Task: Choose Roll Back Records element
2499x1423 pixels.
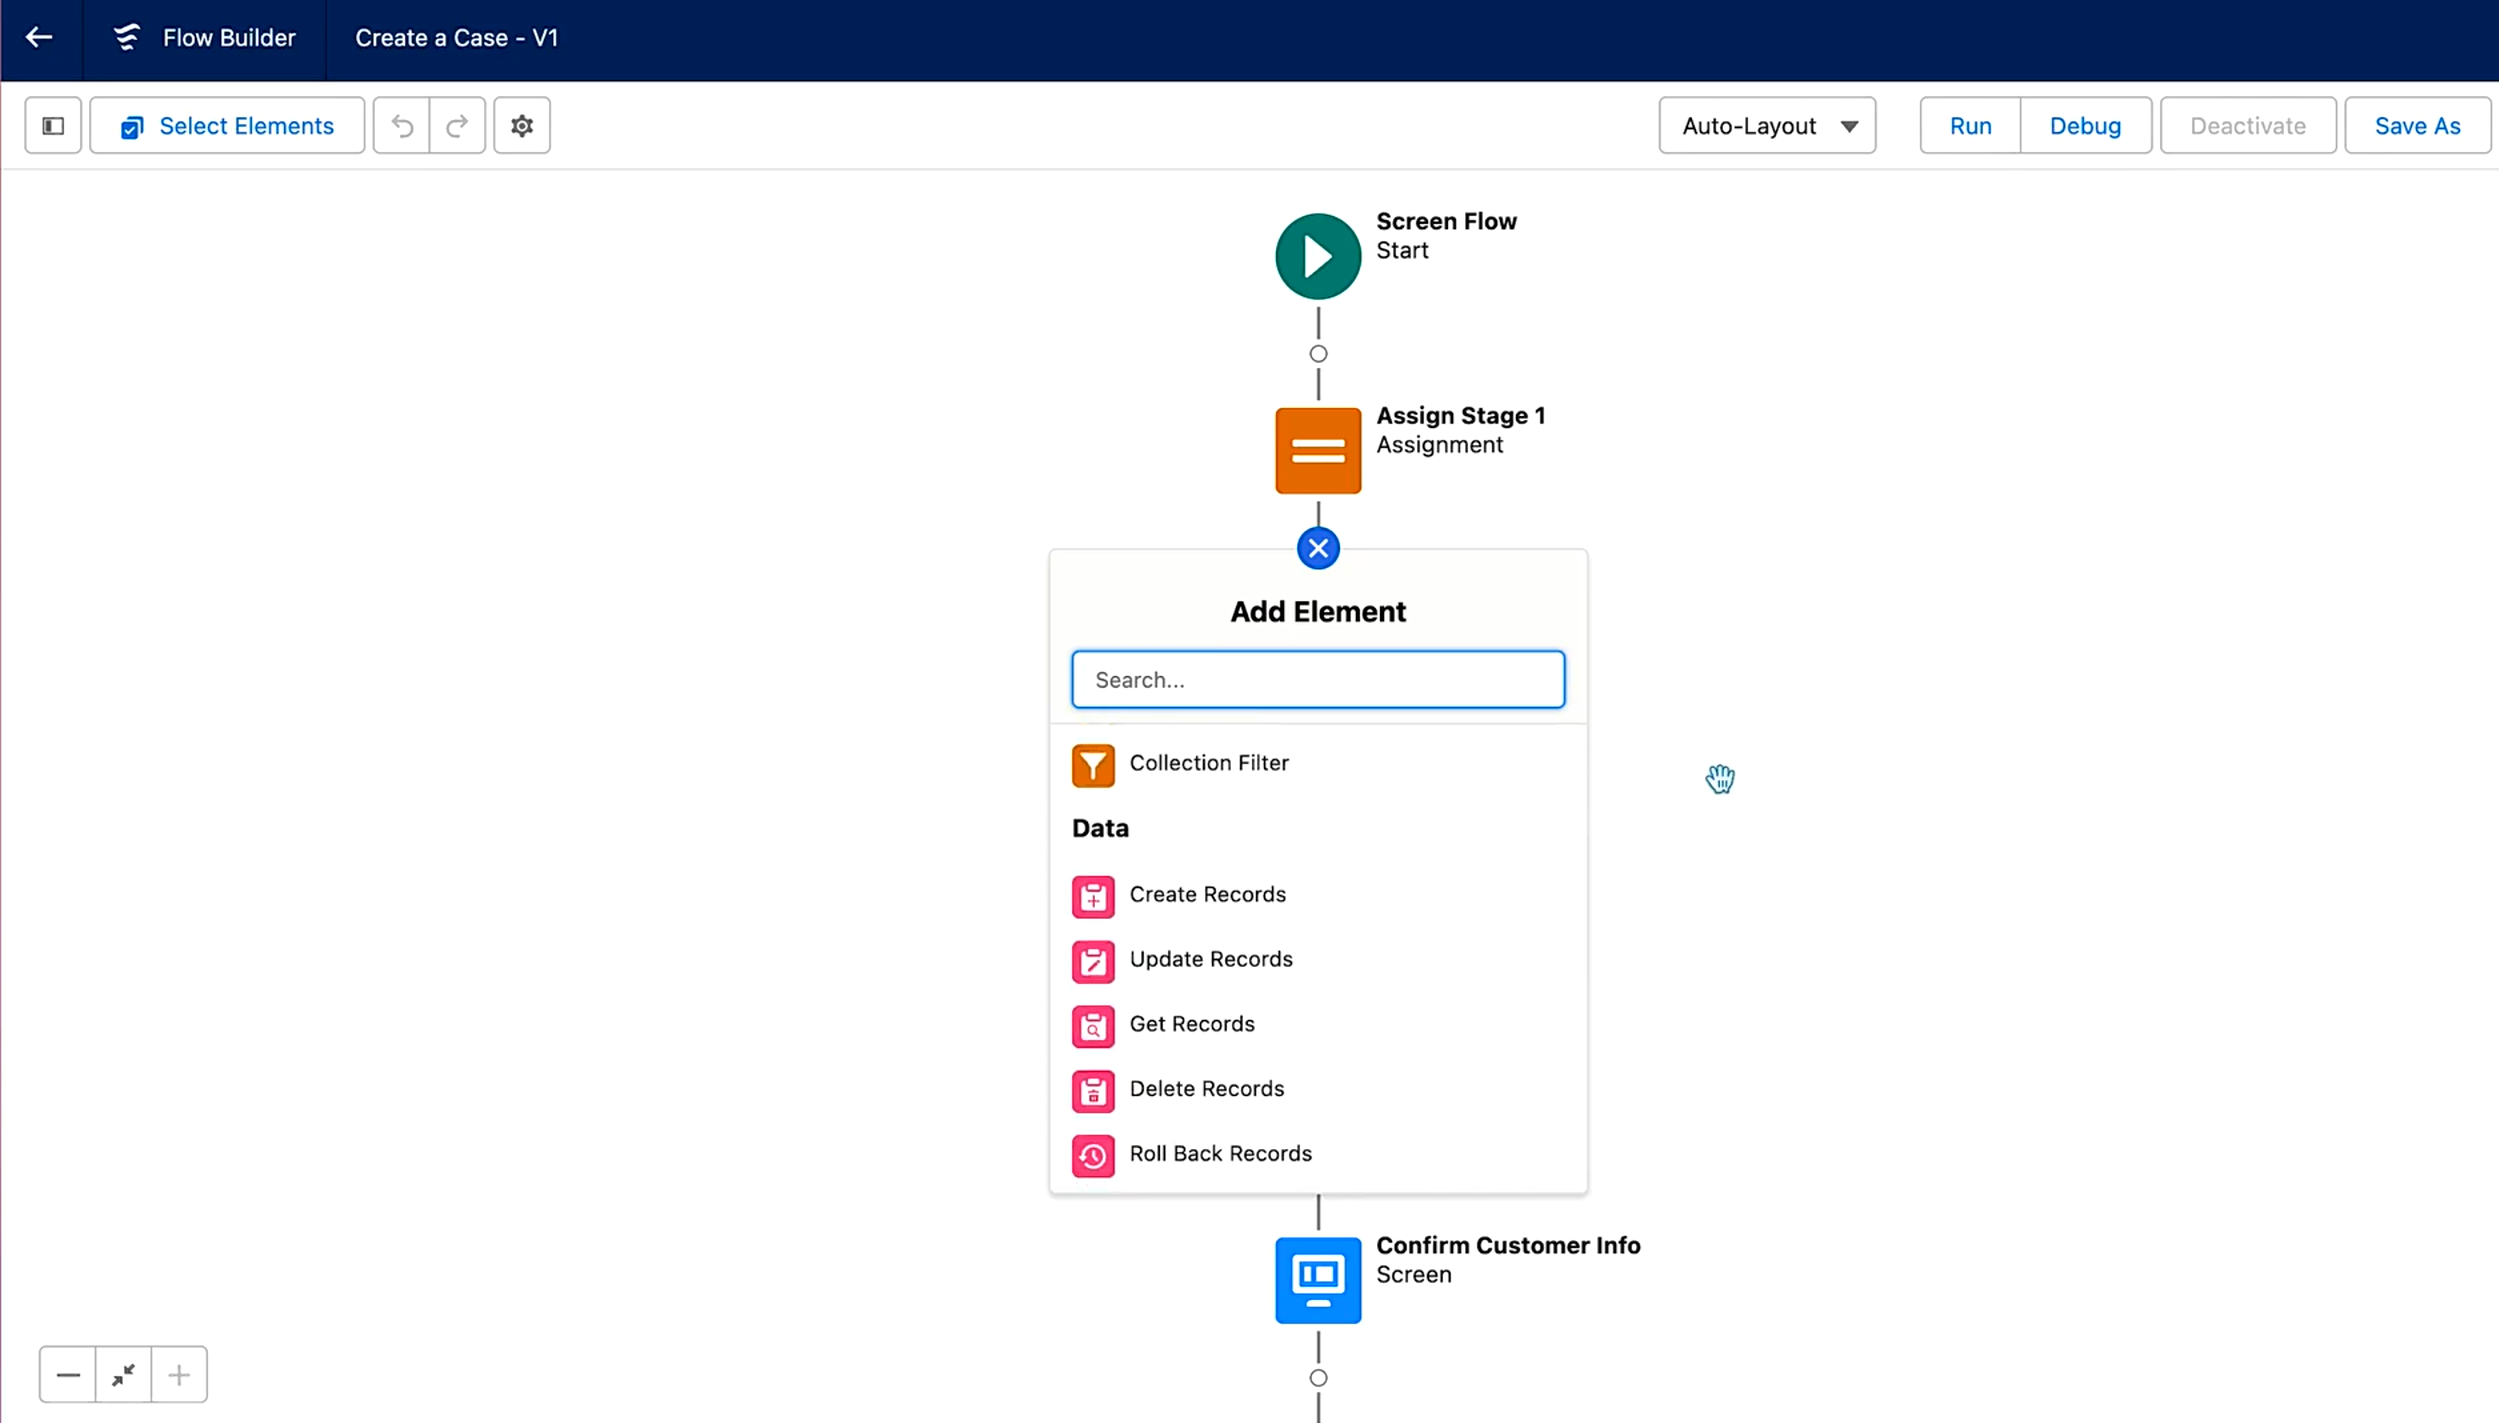Action: (x=1318, y=1155)
